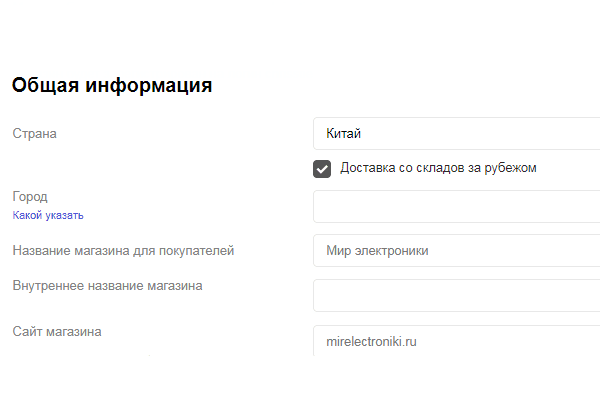Click the Сайт магазина label
Image resolution: width=600 pixels, height=420 pixels.
pos(57,331)
